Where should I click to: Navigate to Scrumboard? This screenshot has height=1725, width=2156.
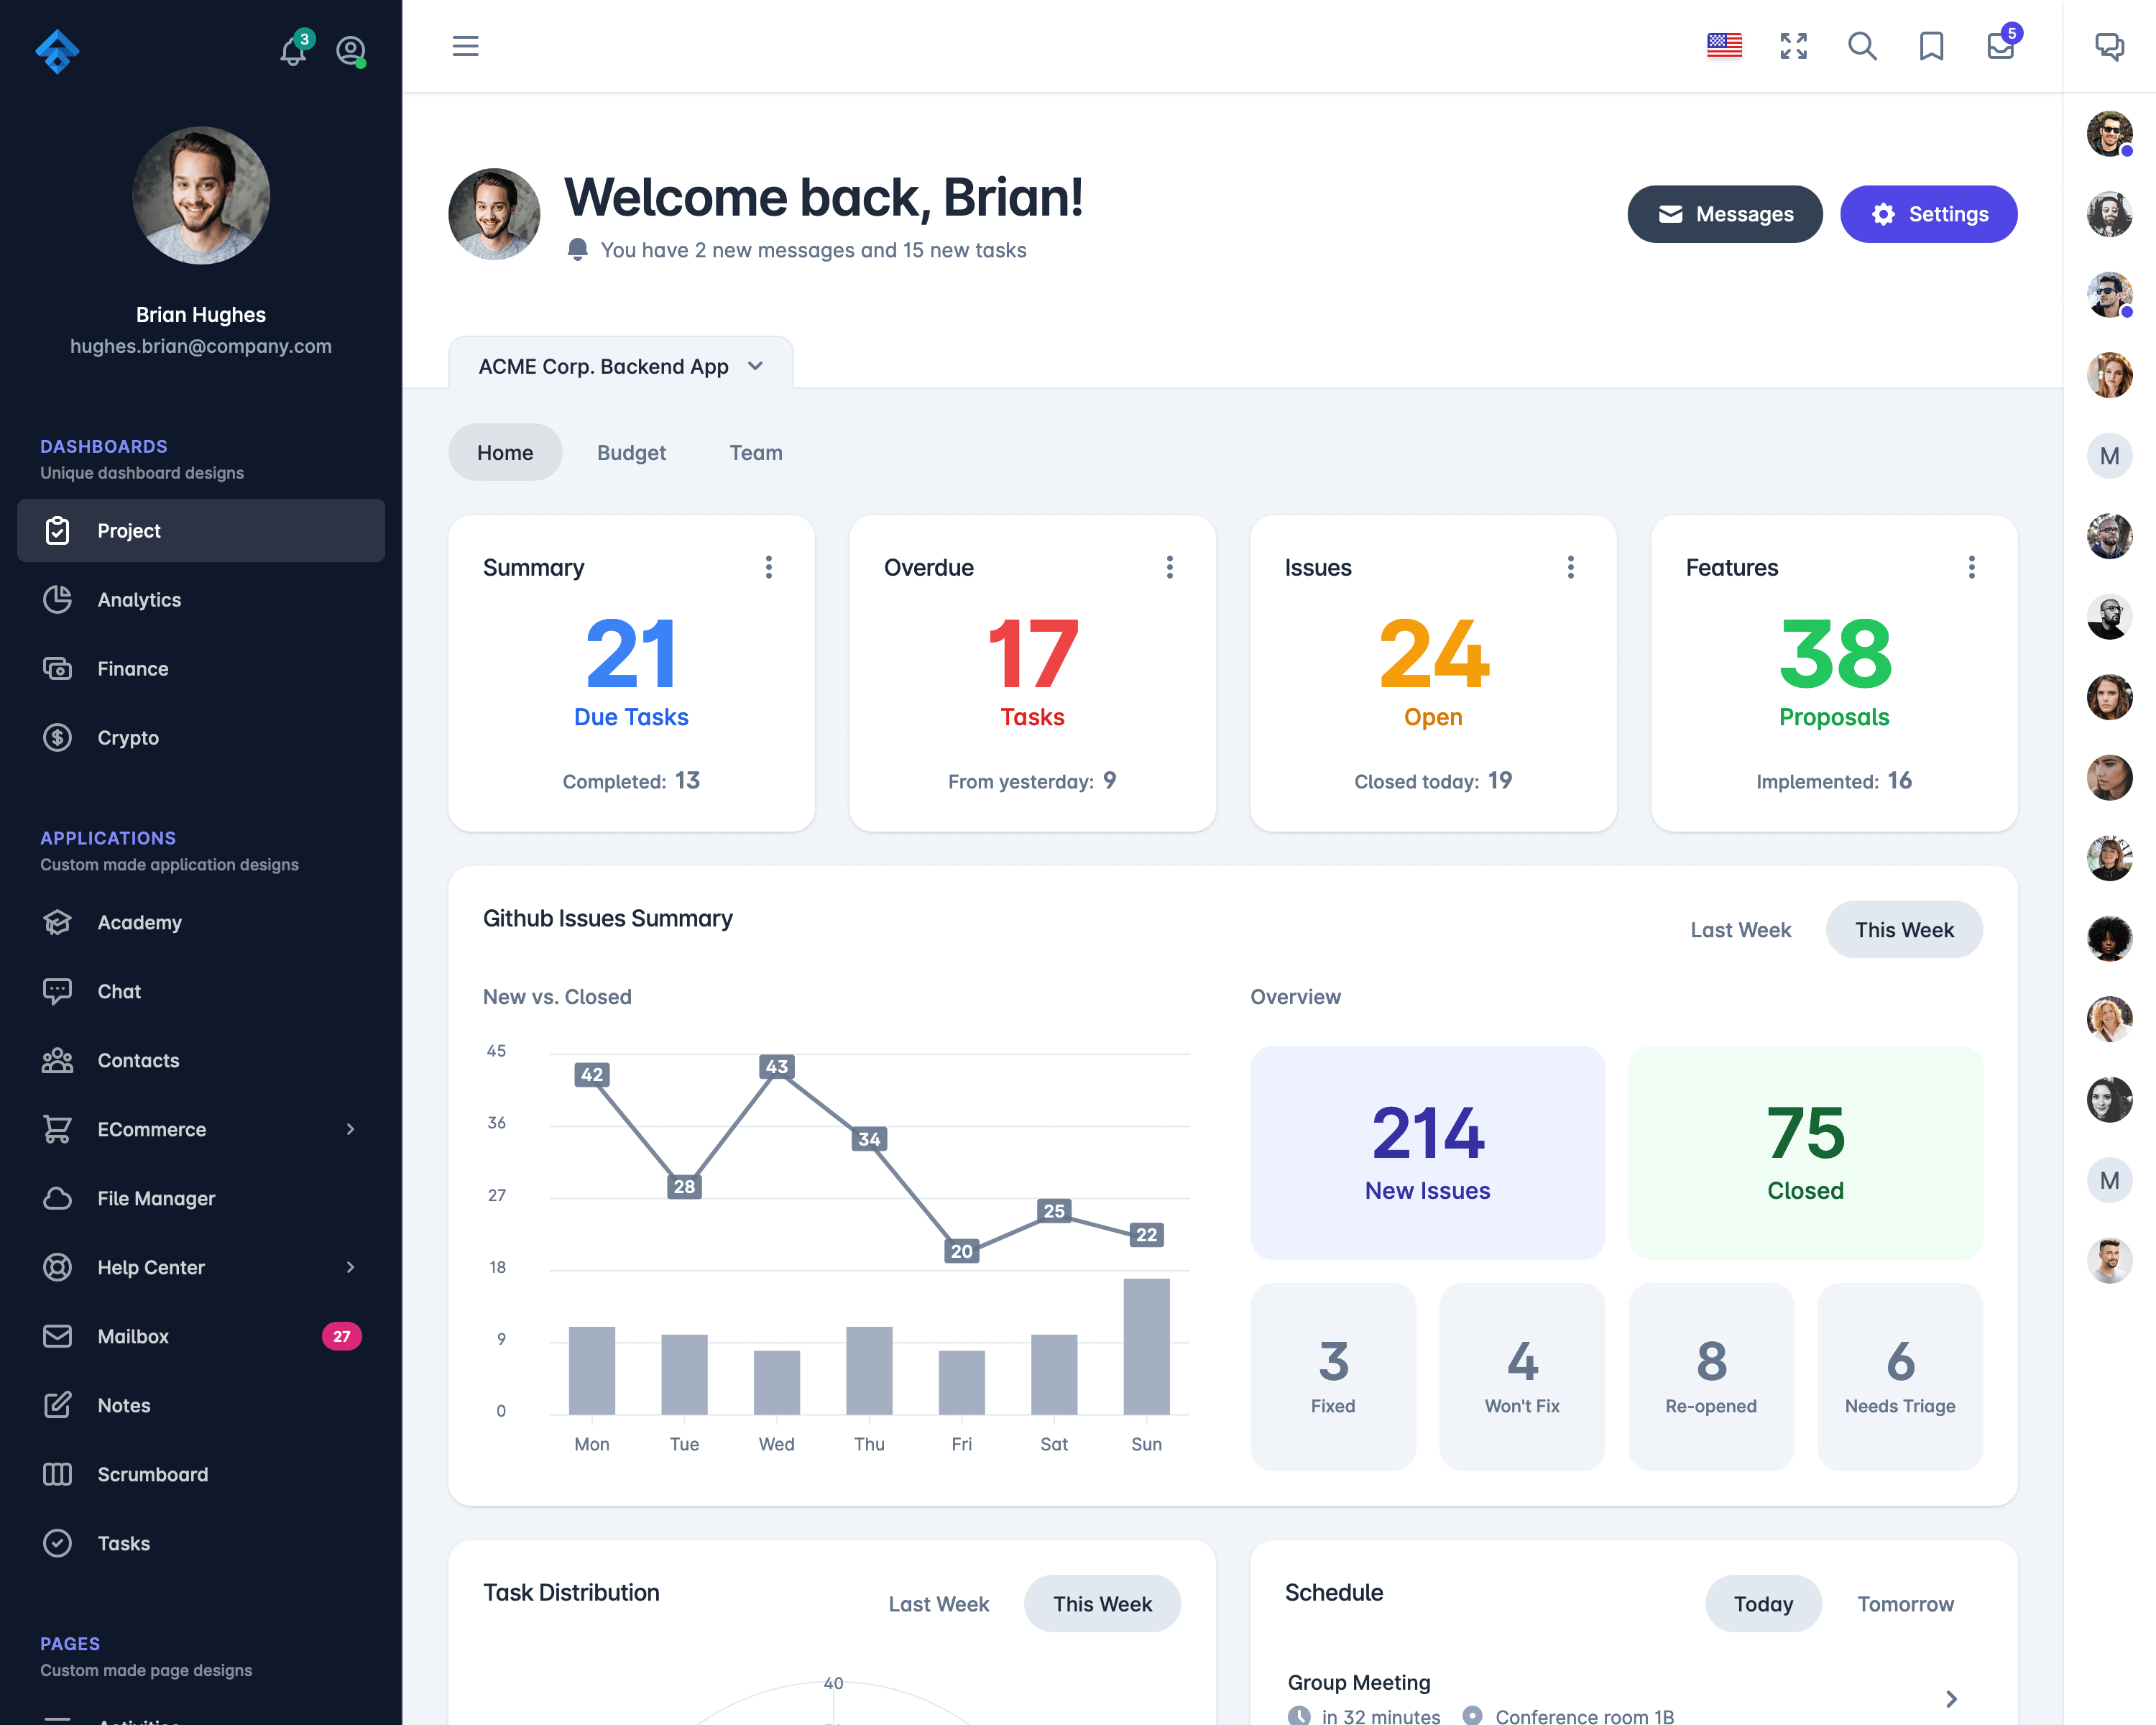(153, 1473)
